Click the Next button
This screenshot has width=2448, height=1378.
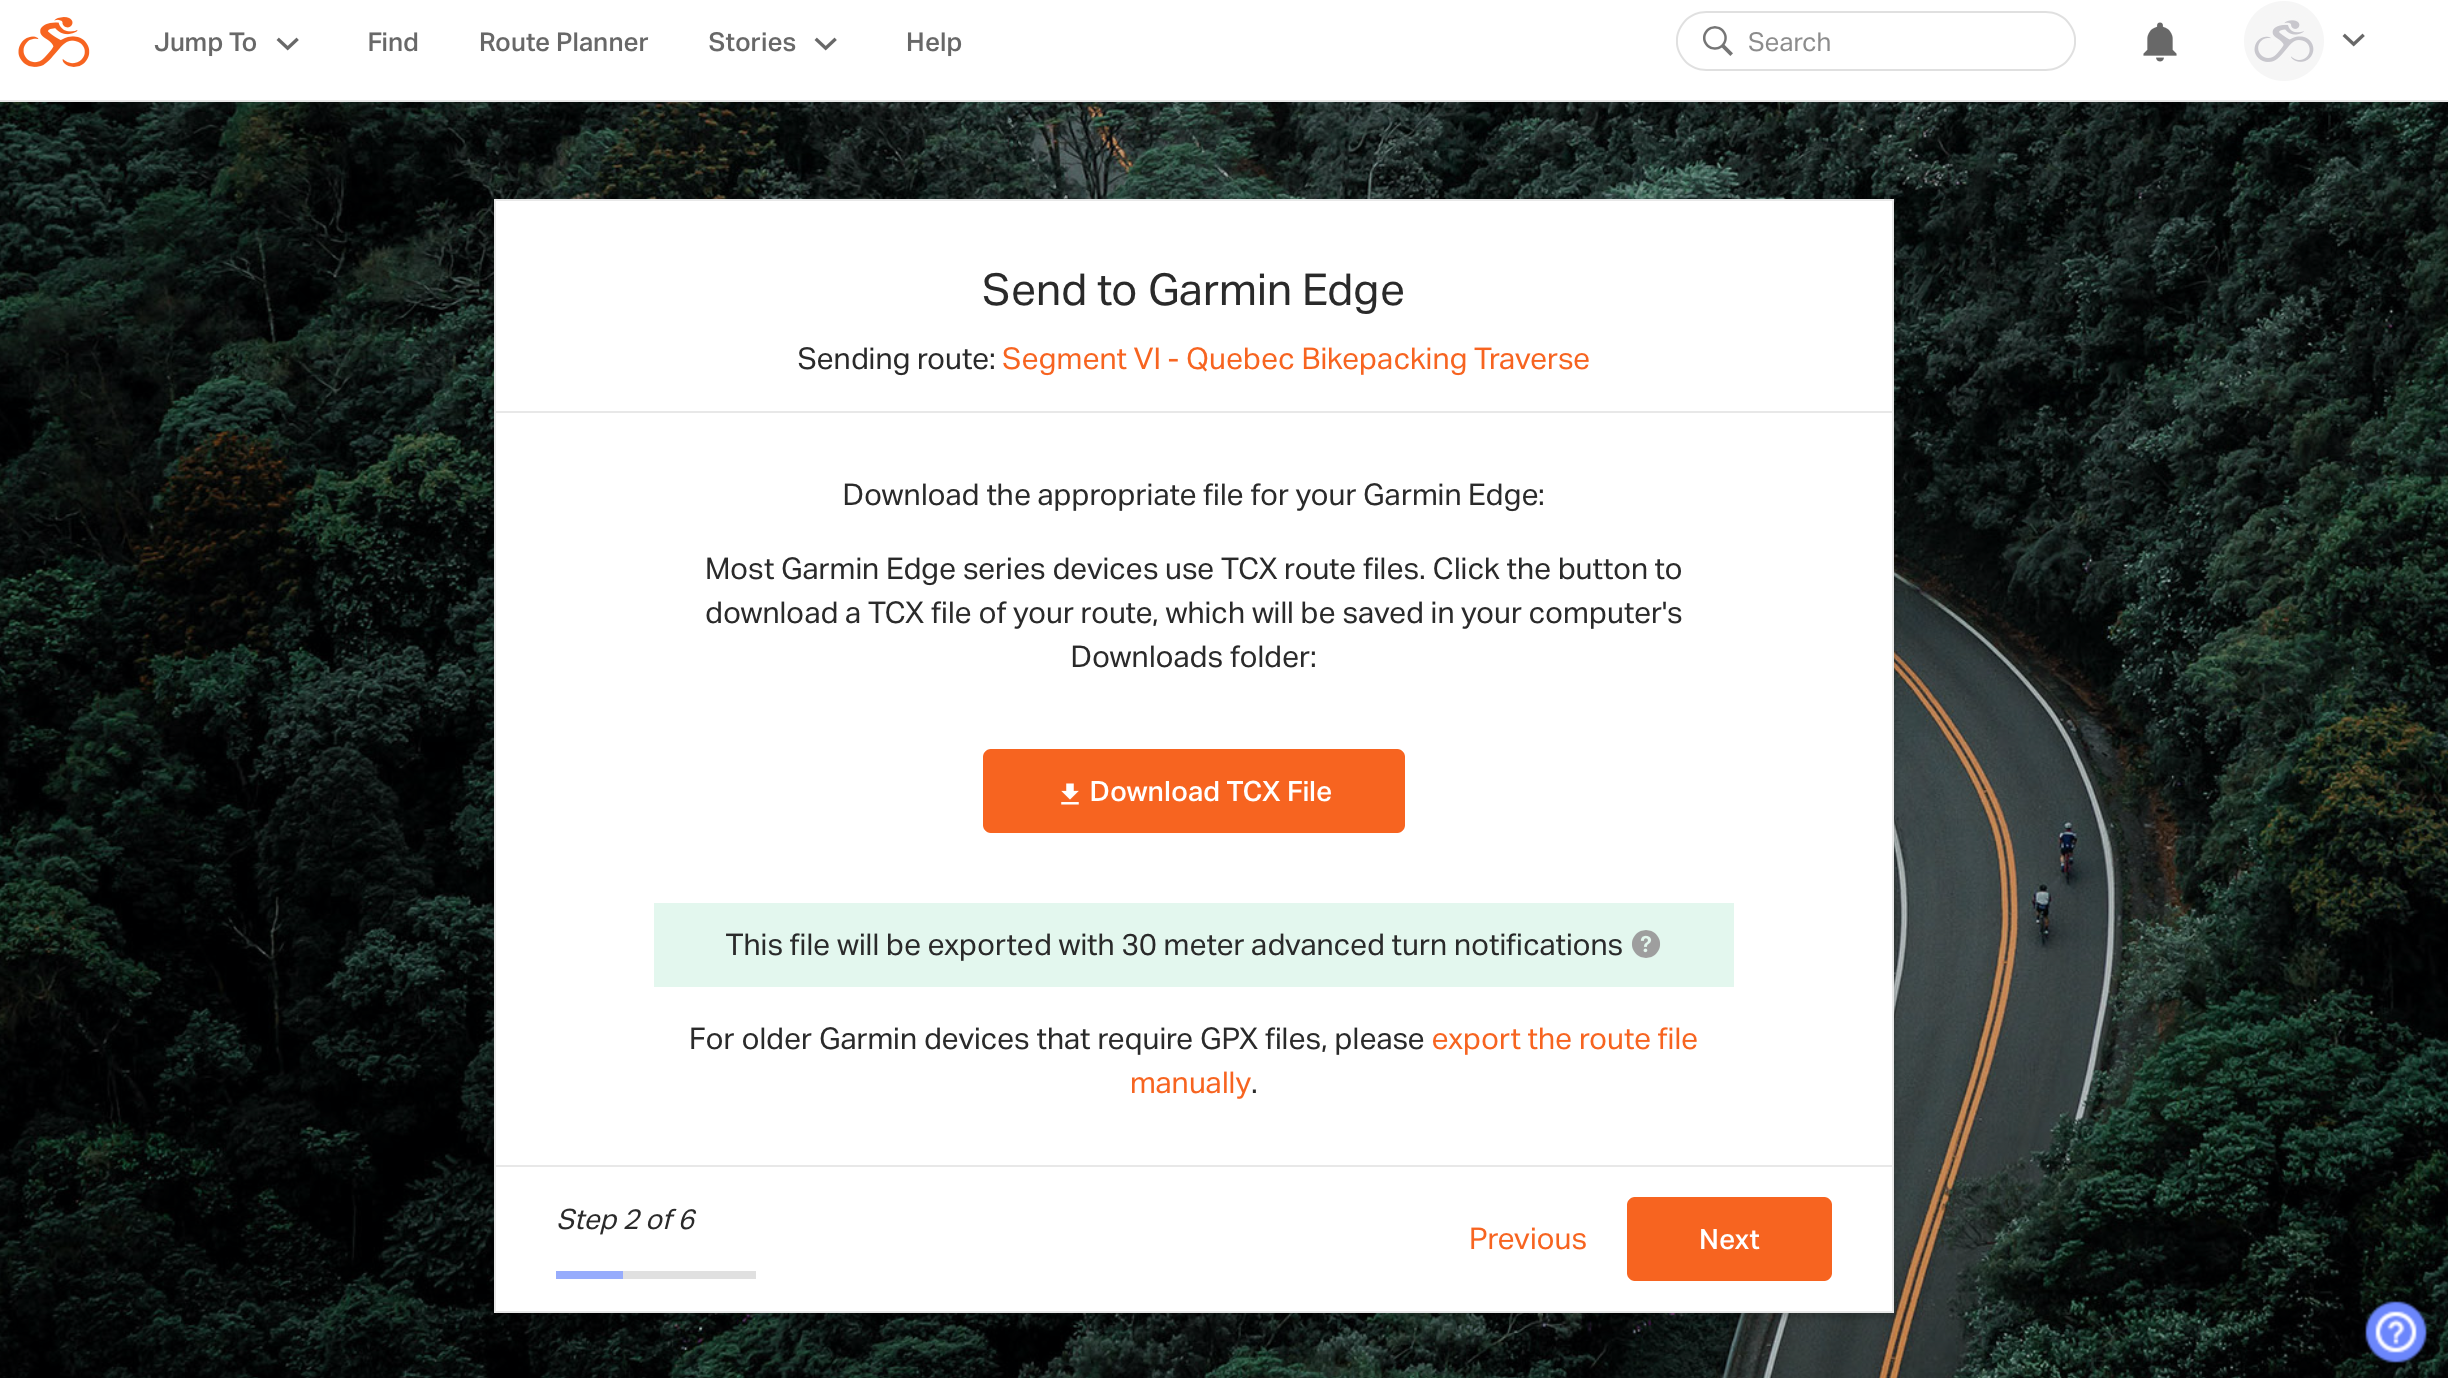(x=1729, y=1238)
